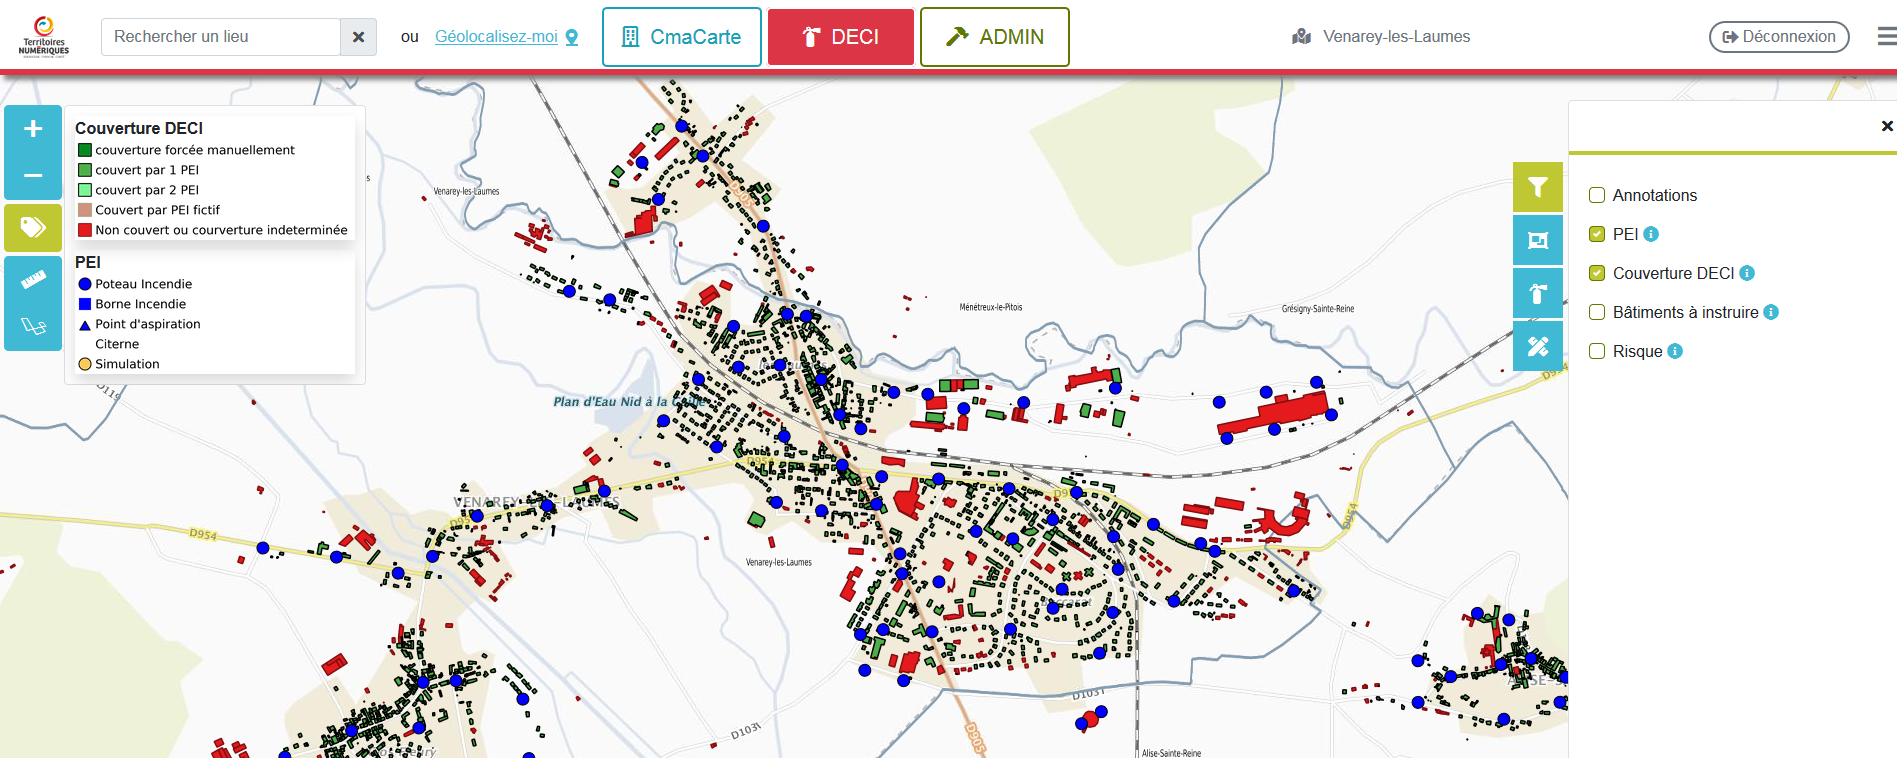
Task: Switch to the CmaCarte tab
Action: pyautogui.click(x=681, y=37)
